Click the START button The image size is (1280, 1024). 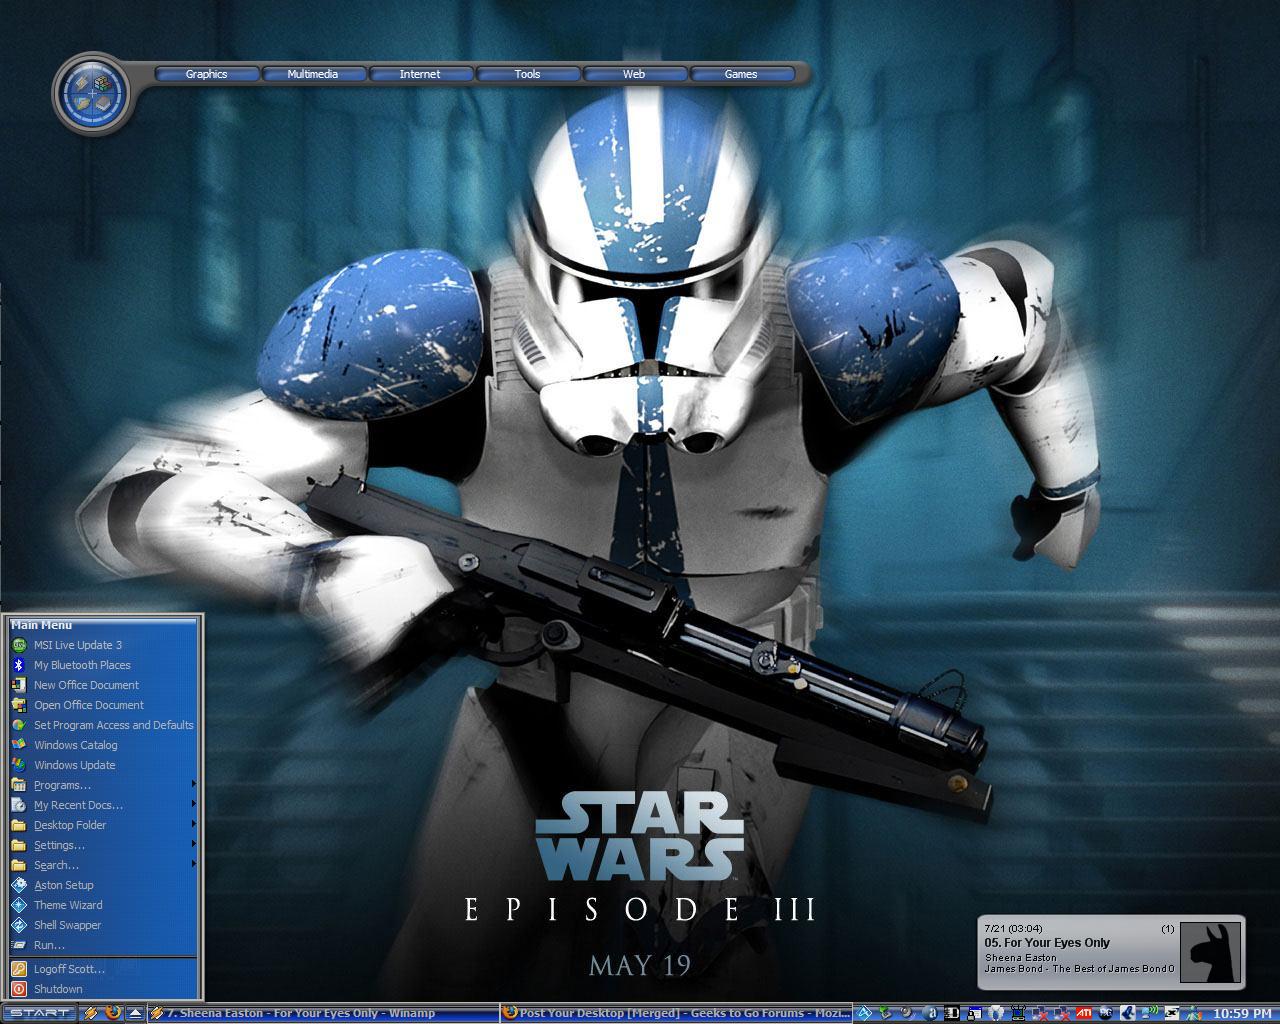point(39,1013)
